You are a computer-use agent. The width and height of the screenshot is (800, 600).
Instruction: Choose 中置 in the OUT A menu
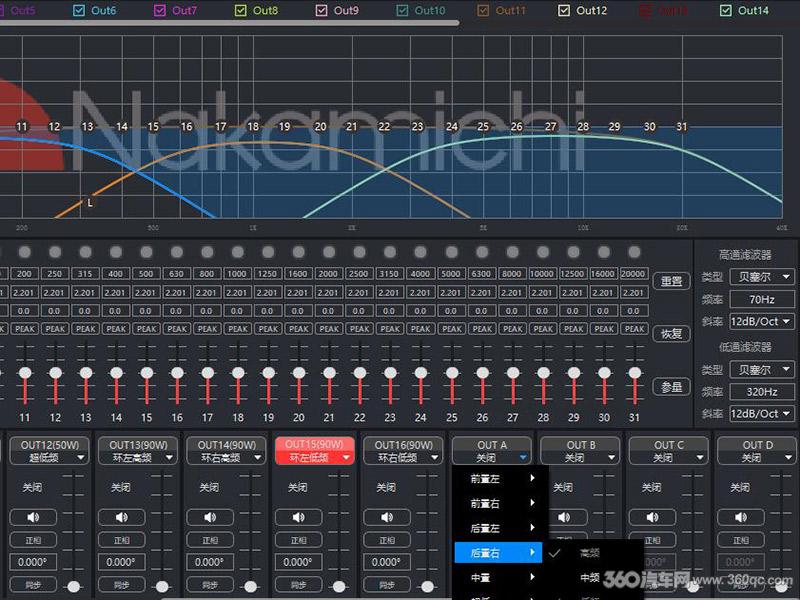(x=498, y=577)
